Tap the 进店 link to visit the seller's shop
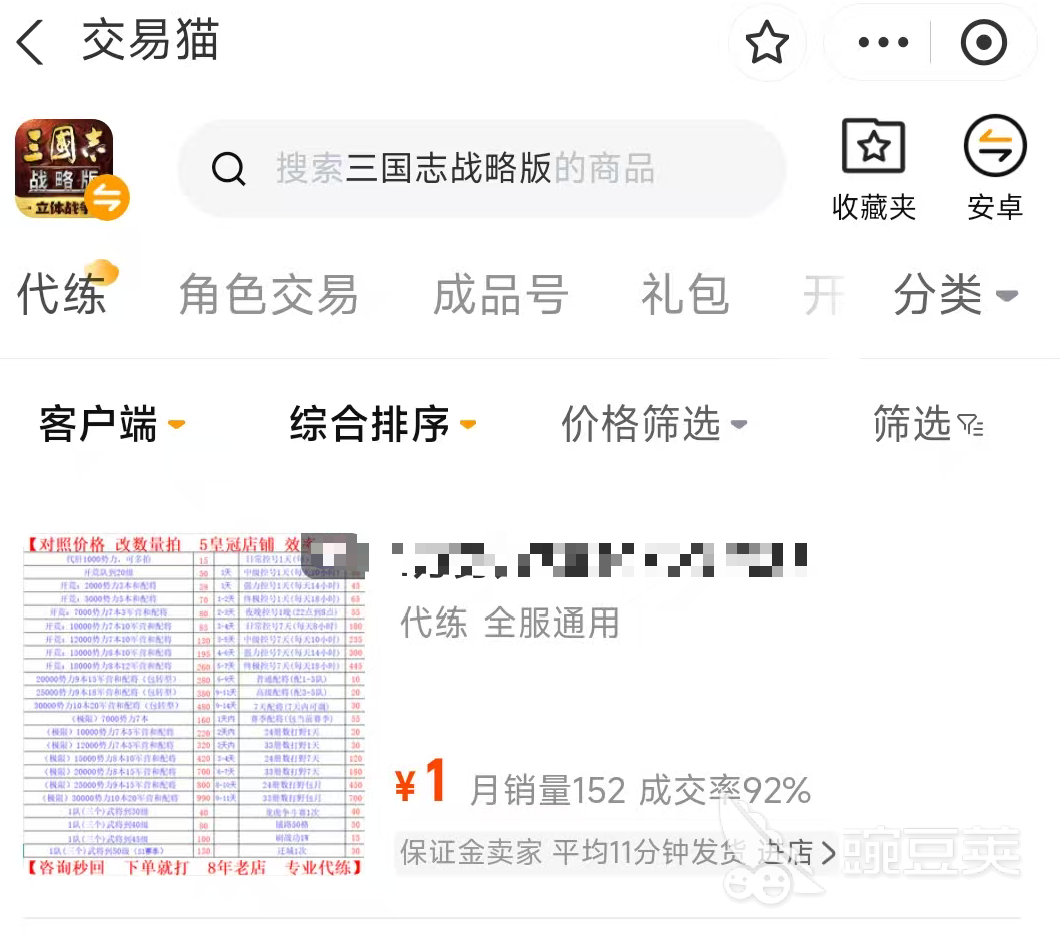Screen dimensions: 1060x935 pyautogui.click(x=796, y=853)
